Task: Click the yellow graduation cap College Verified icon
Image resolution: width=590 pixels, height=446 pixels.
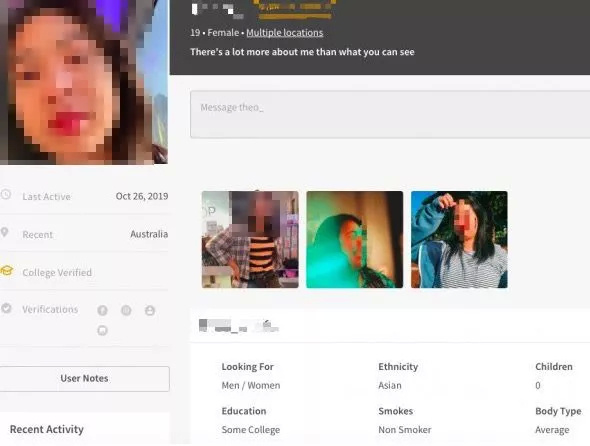Action: (7, 271)
